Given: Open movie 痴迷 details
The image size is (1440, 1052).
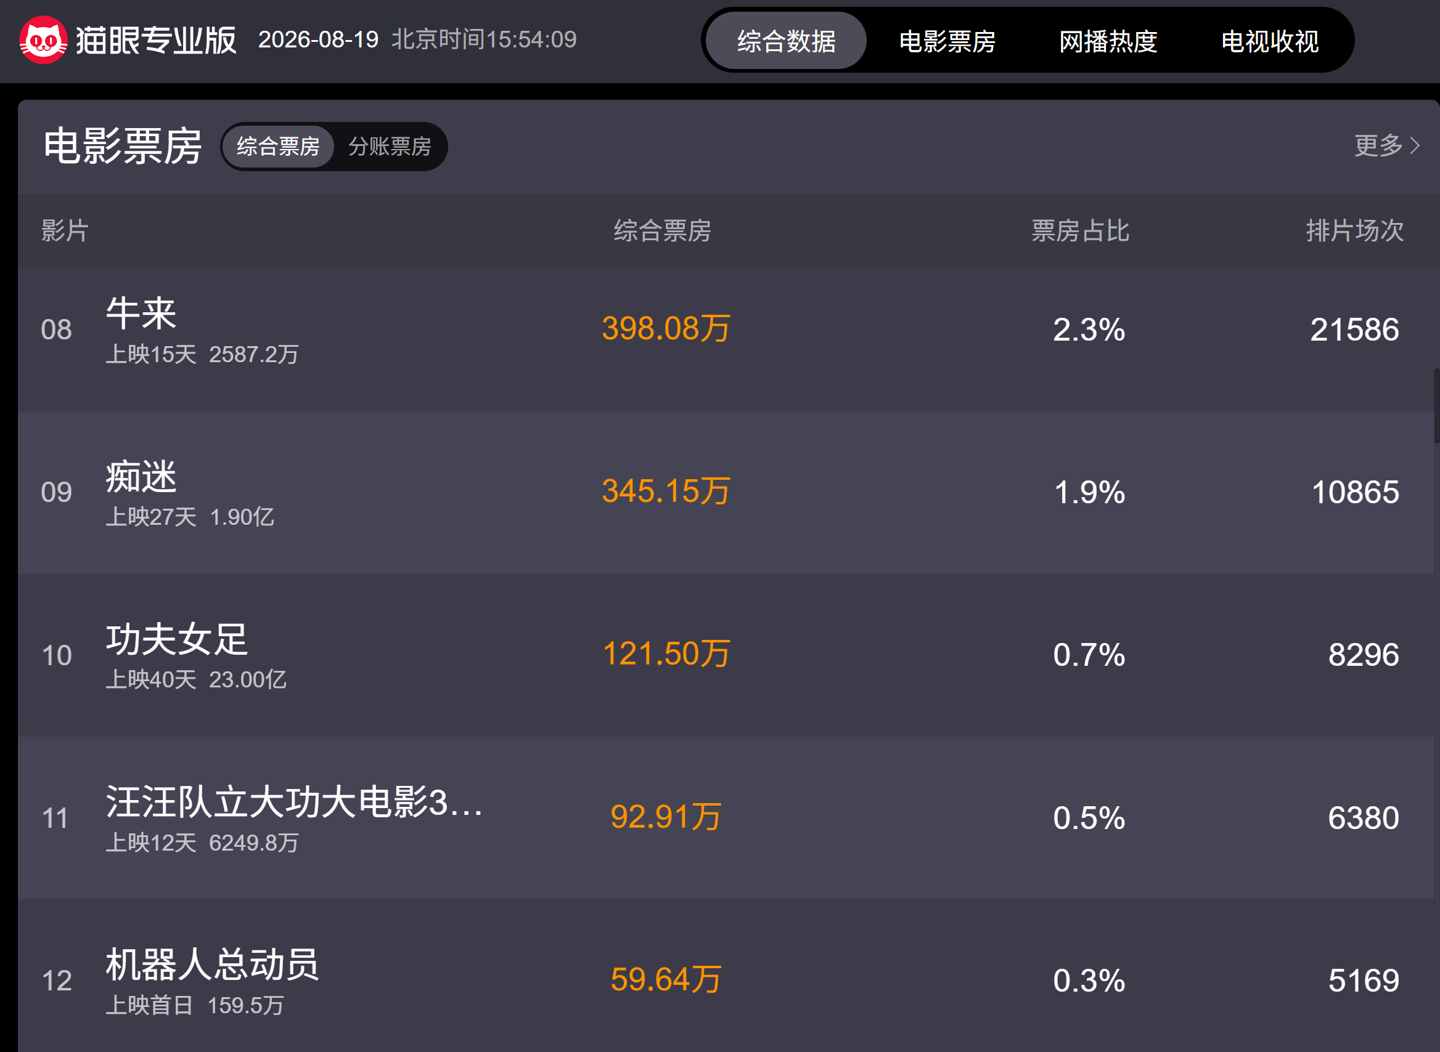Looking at the screenshot, I should [727, 493].
